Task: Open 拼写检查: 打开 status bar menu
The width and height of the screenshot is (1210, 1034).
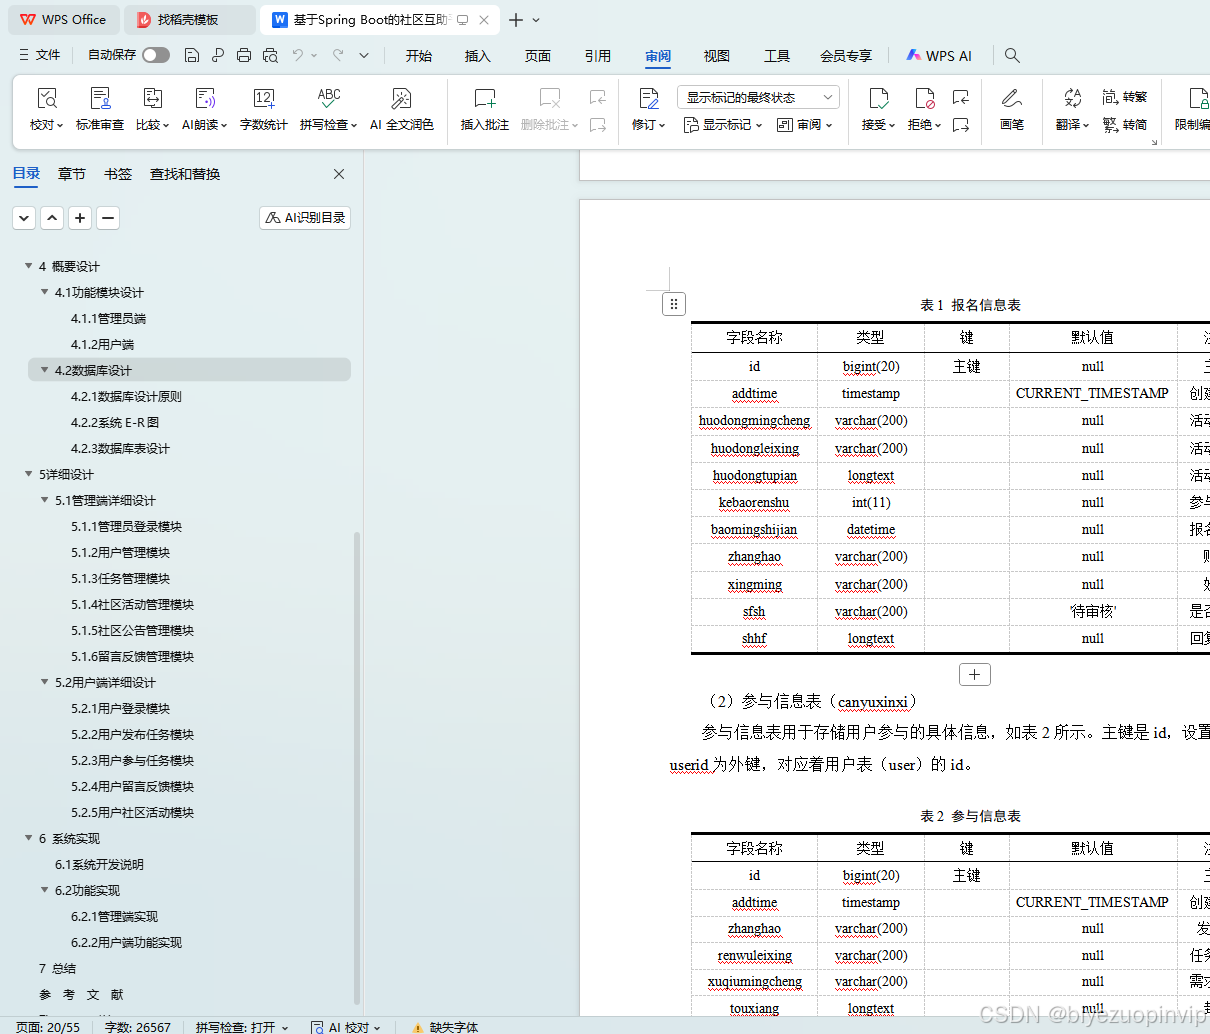Action: tap(241, 1027)
